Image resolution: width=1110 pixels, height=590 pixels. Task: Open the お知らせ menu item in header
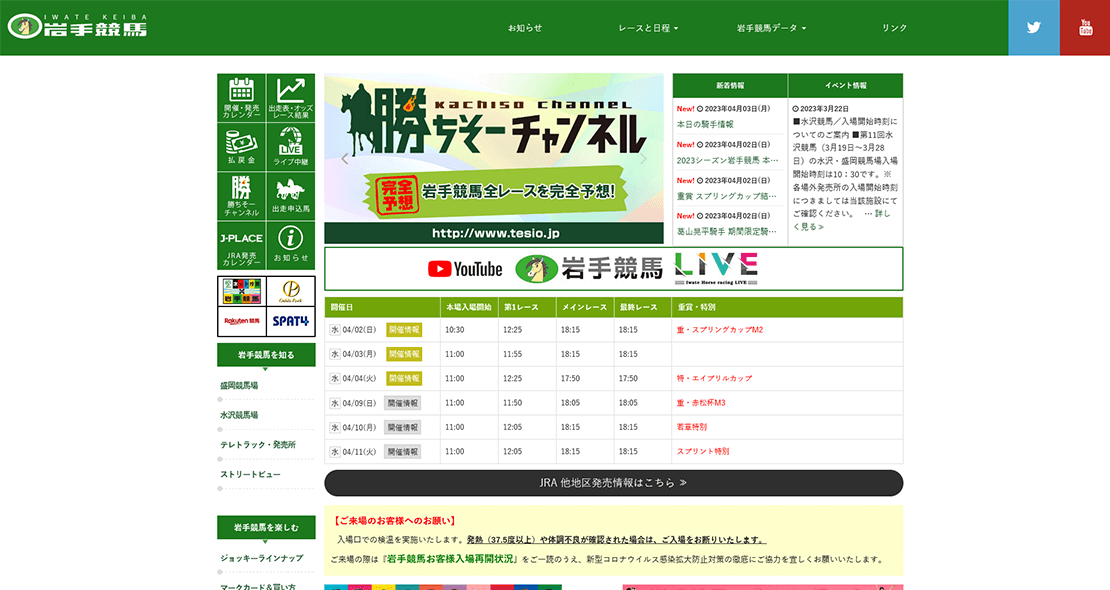[525, 28]
